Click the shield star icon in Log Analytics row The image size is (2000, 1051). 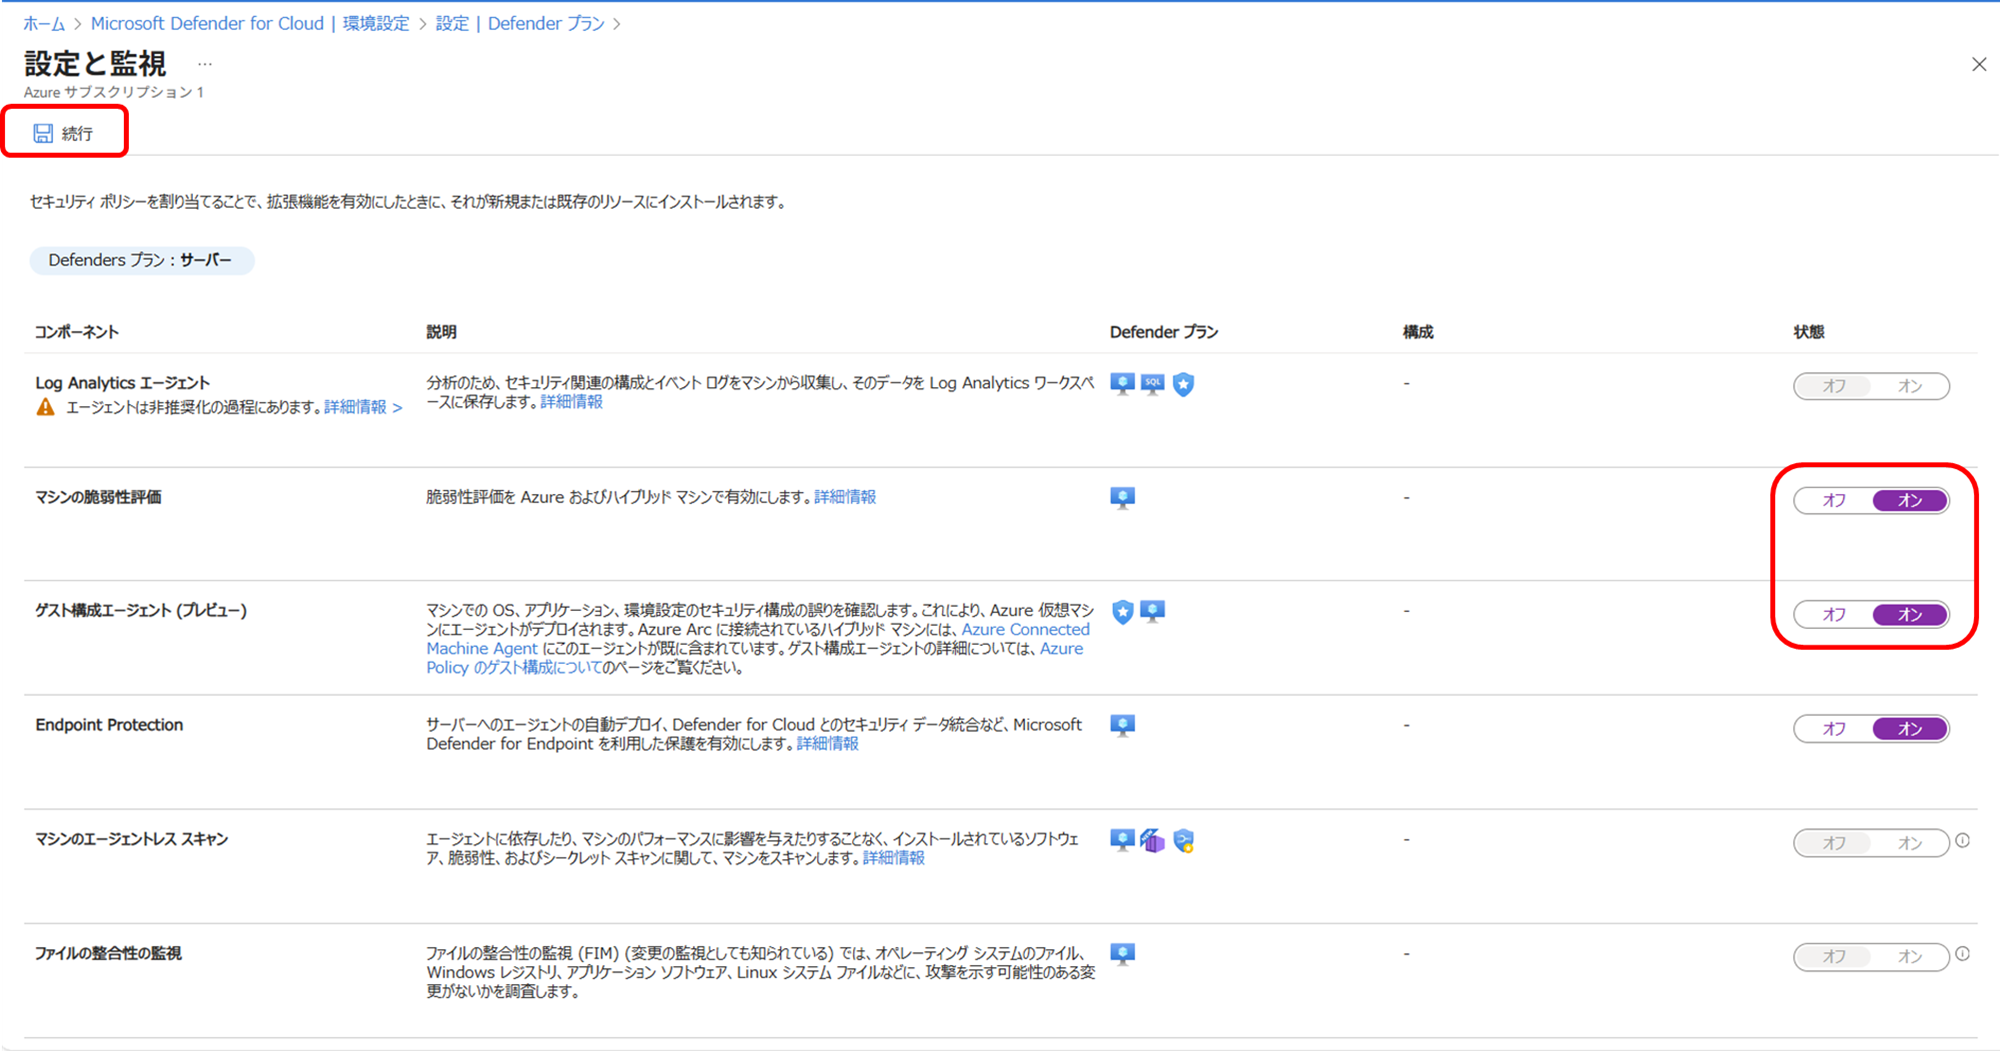tap(1183, 384)
